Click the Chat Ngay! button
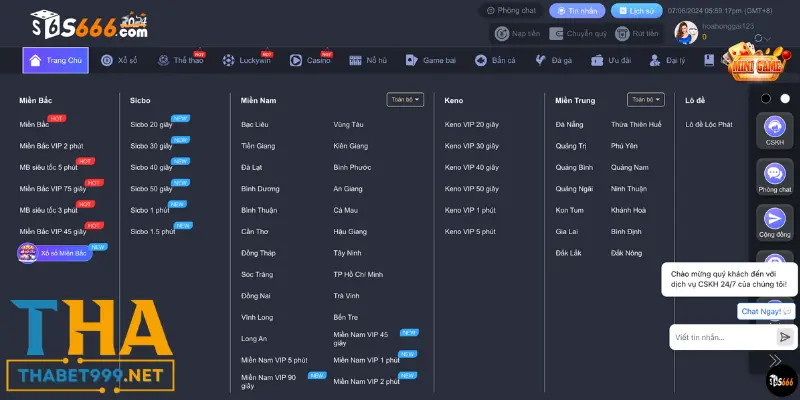 click(766, 312)
